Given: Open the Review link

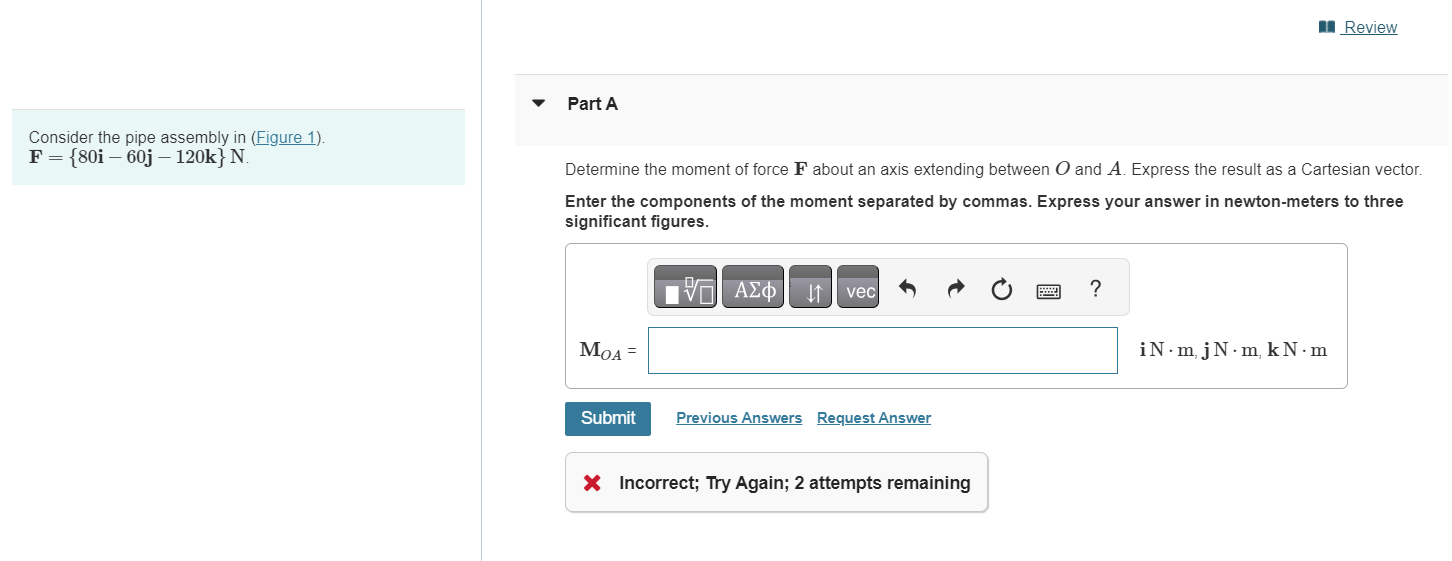Looking at the screenshot, I should click(x=1369, y=27).
